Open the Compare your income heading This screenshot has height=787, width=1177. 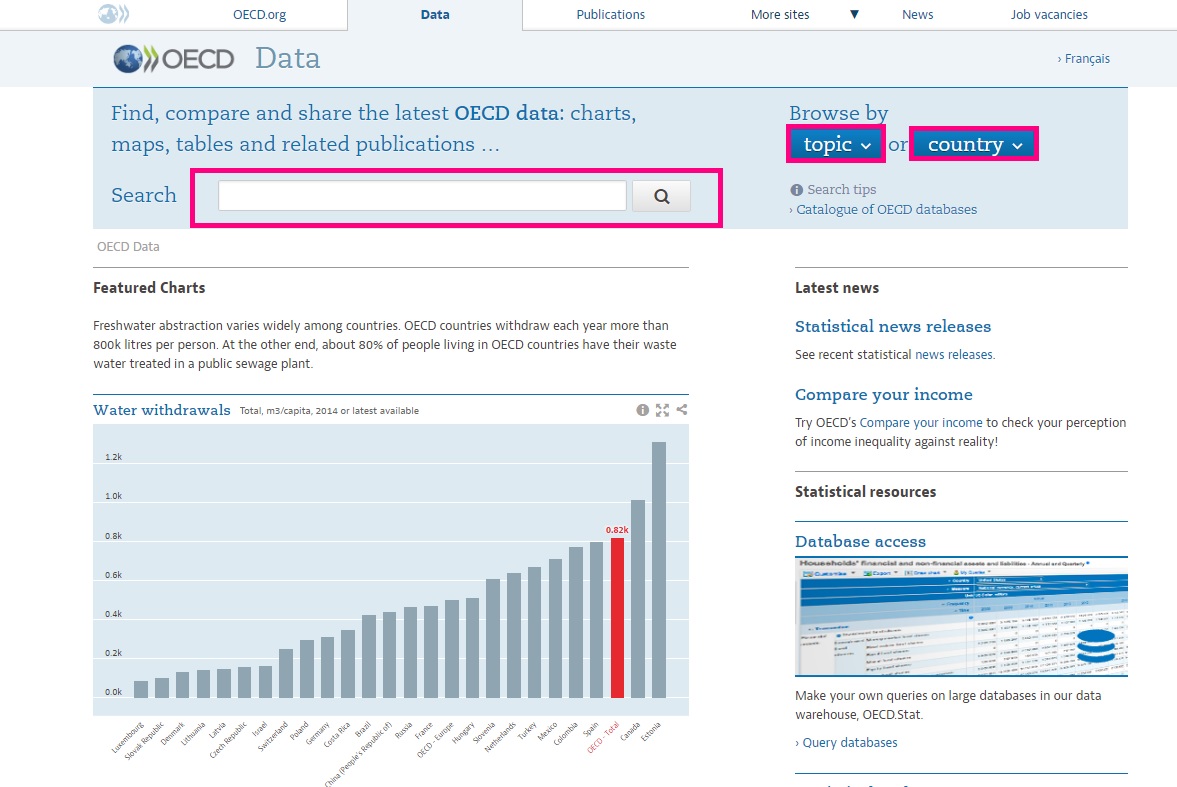[884, 395]
